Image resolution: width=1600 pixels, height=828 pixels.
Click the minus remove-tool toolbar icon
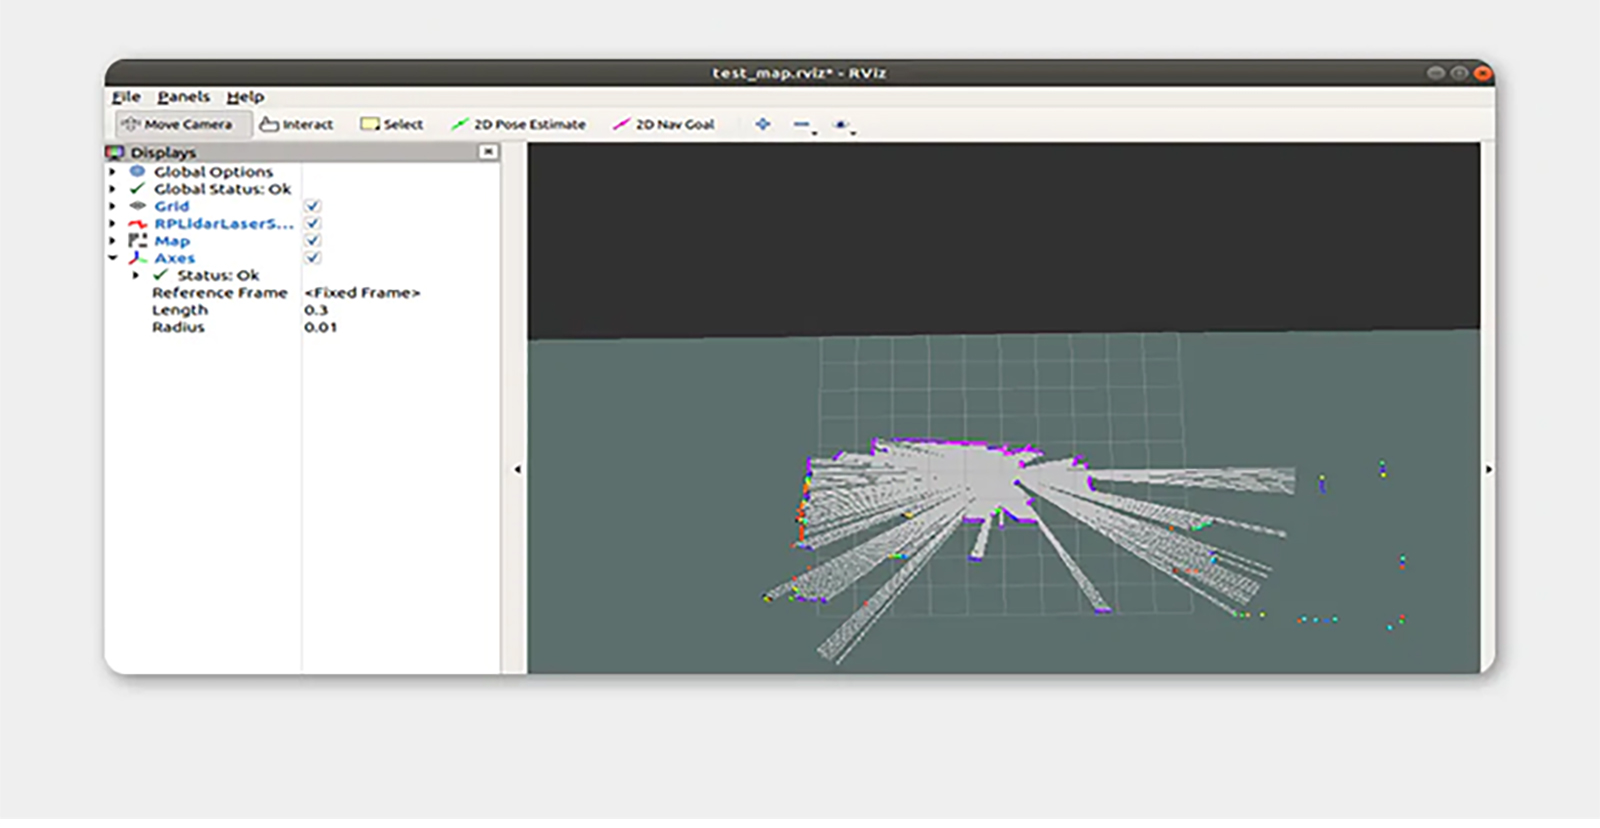802,124
